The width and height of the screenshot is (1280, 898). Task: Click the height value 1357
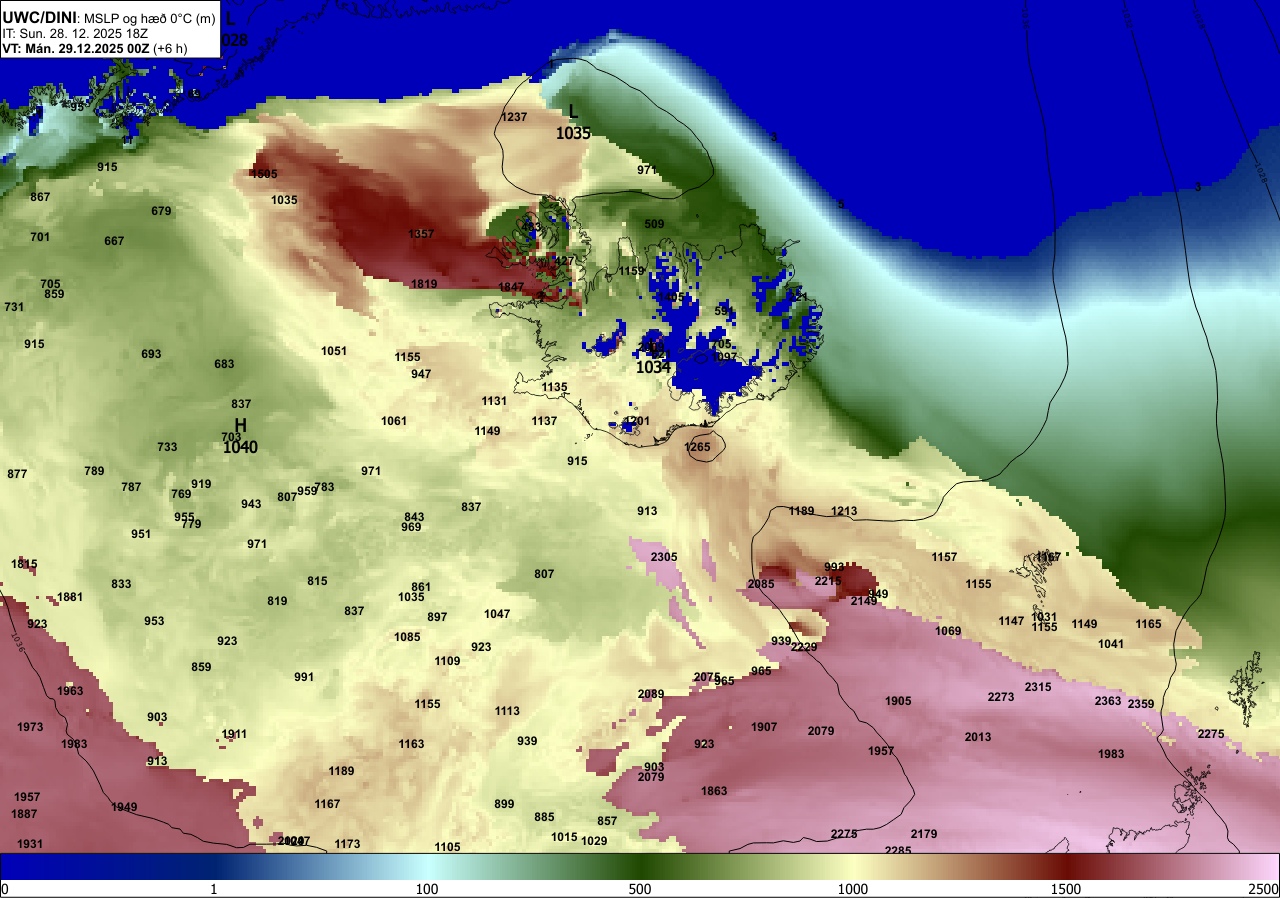[421, 234]
